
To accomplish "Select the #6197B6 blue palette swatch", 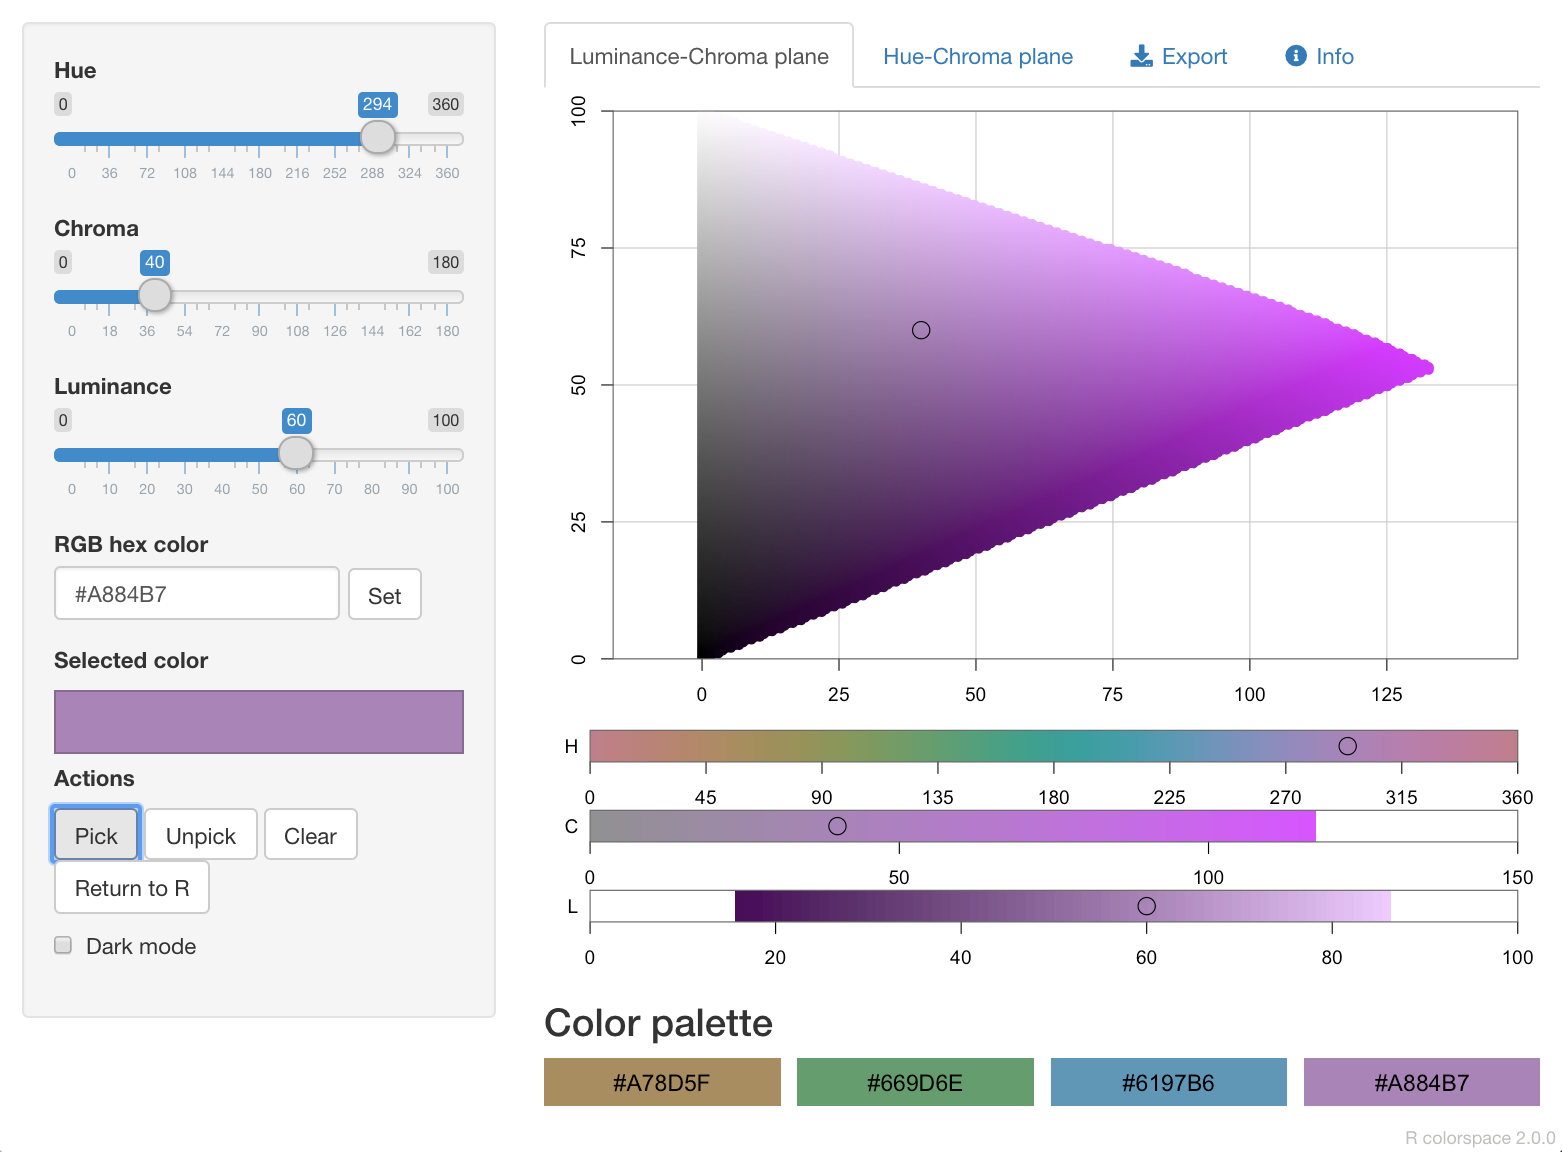I will [x=1168, y=1082].
